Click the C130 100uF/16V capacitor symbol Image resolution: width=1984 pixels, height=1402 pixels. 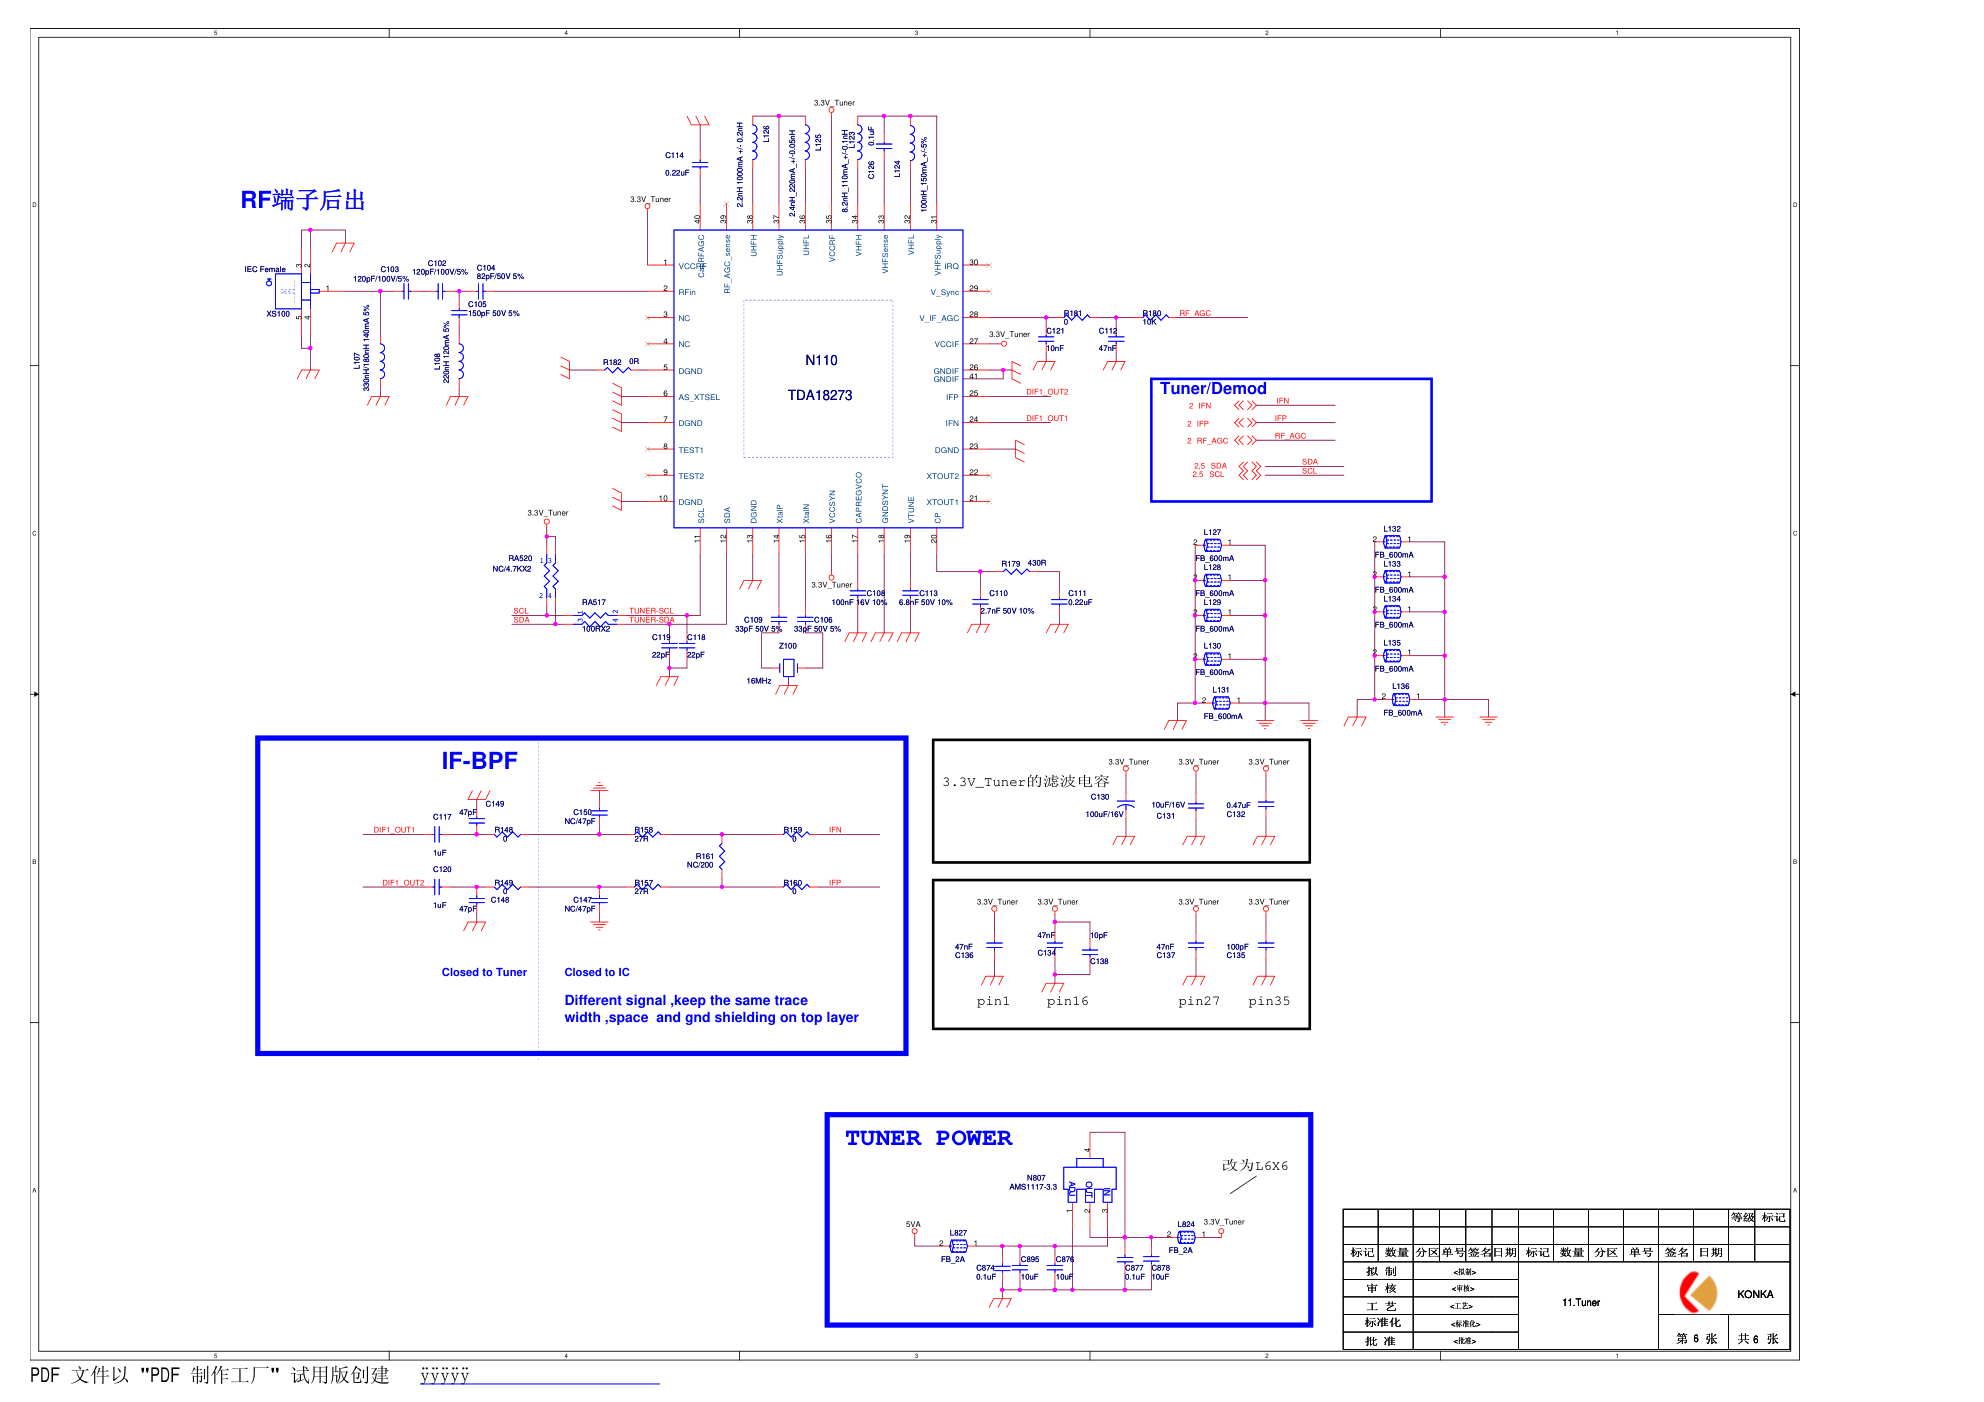(x=1126, y=805)
